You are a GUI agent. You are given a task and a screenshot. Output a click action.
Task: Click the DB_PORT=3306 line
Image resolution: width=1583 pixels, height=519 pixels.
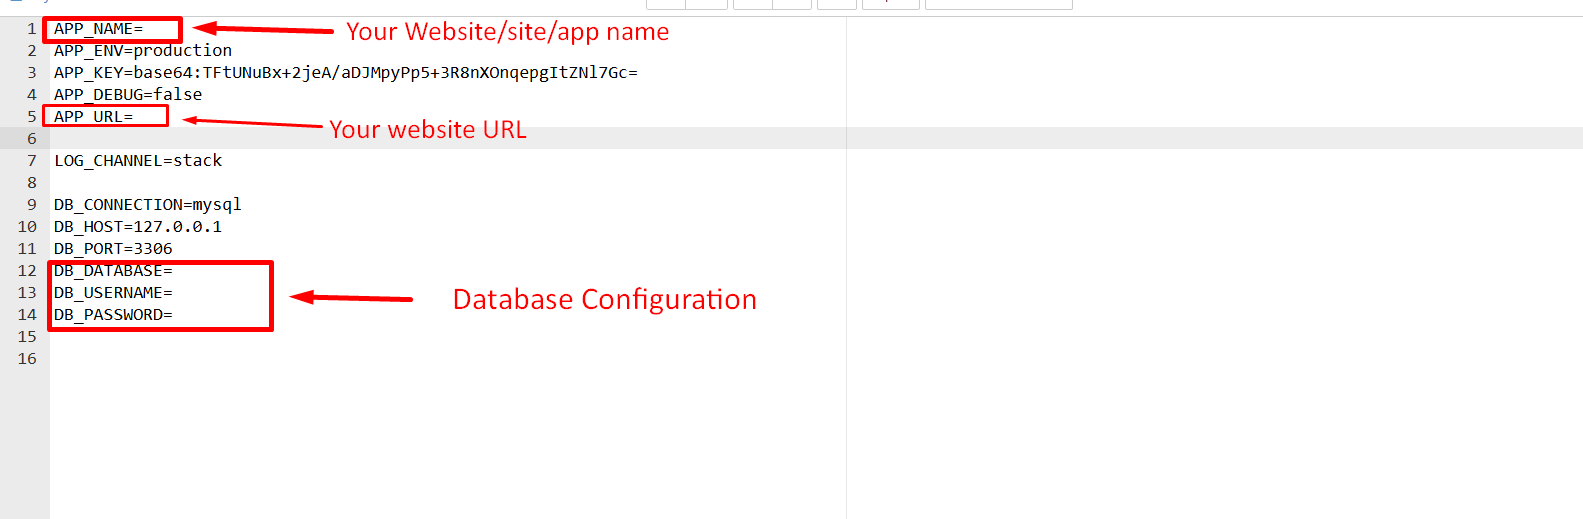click(113, 249)
